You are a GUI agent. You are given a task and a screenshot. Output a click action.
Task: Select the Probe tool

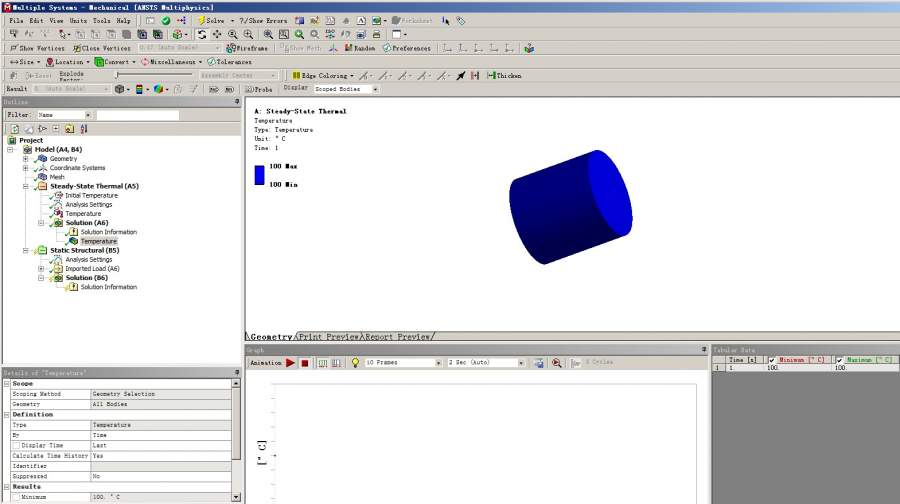pyautogui.click(x=258, y=89)
